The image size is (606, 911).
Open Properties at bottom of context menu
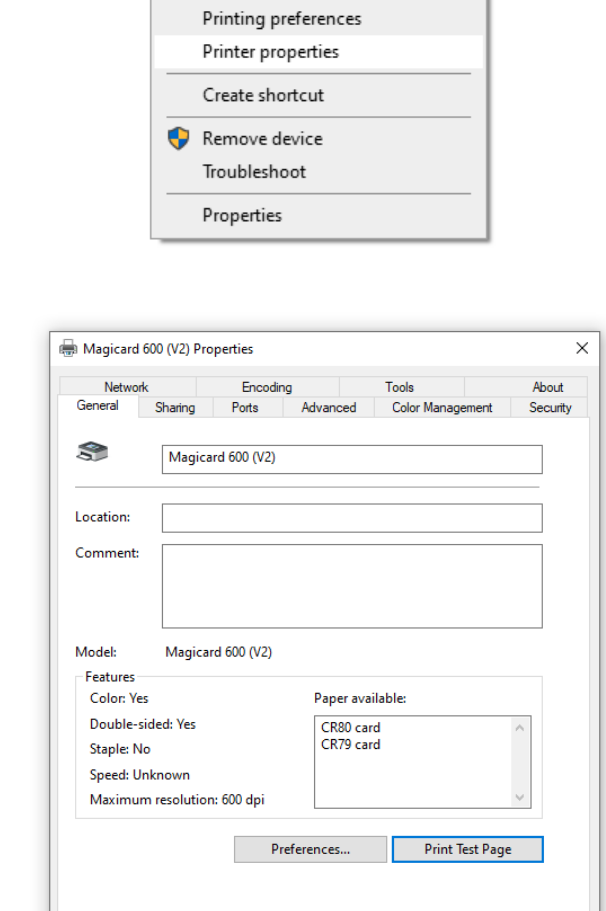pos(318,216)
